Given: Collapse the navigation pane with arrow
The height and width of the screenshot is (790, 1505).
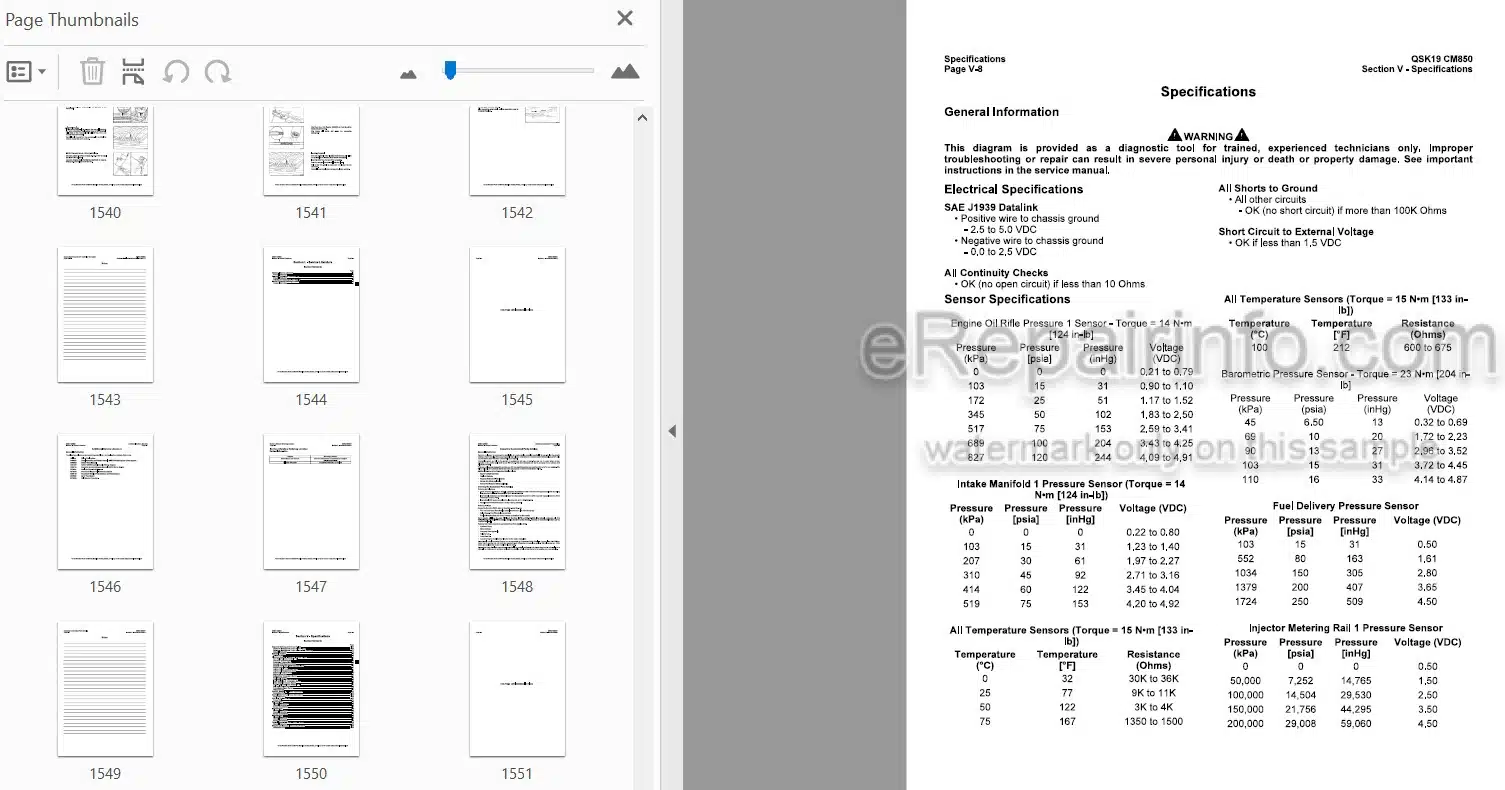Looking at the screenshot, I should coord(672,431).
